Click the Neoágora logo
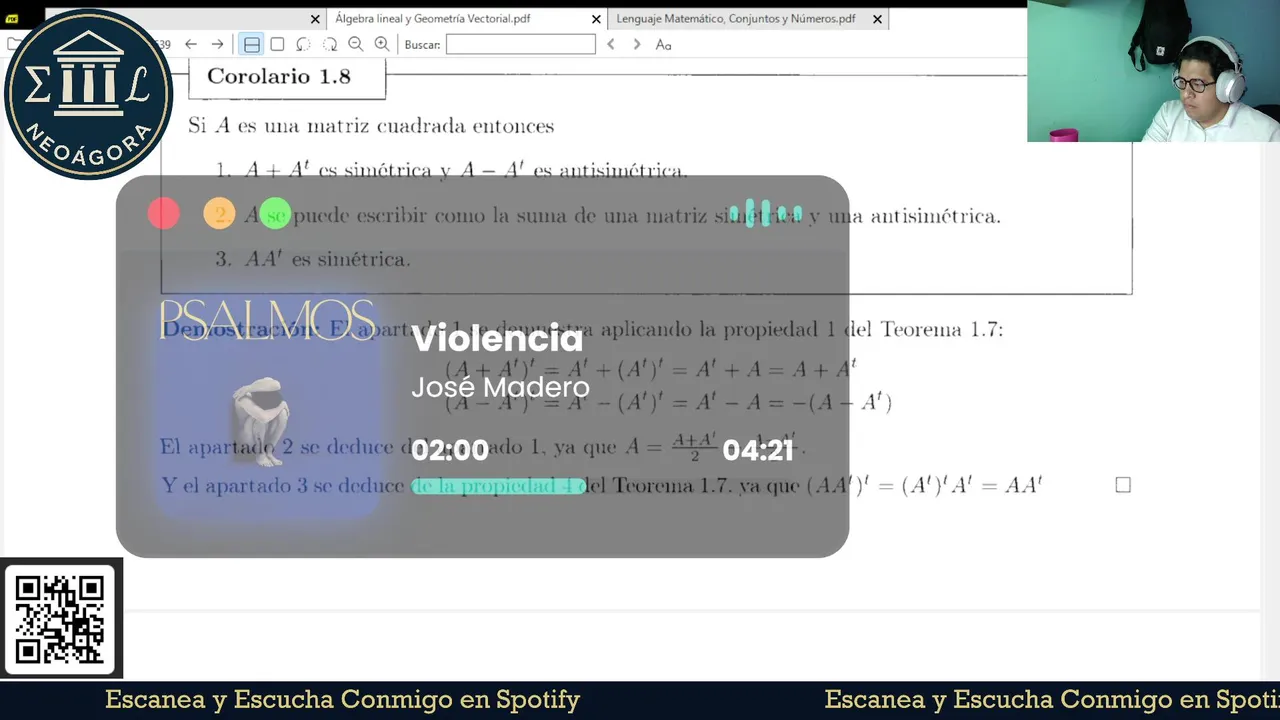The image size is (1280, 720). [88, 94]
